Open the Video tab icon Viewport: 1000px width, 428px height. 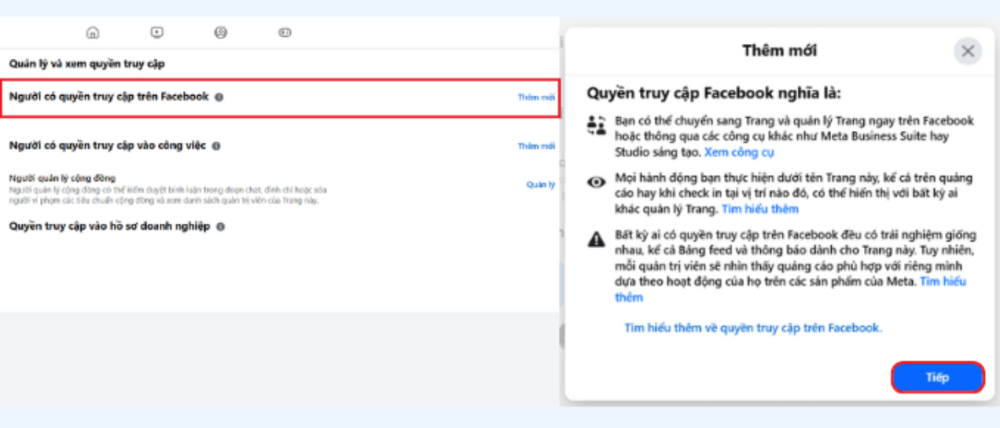(157, 33)
